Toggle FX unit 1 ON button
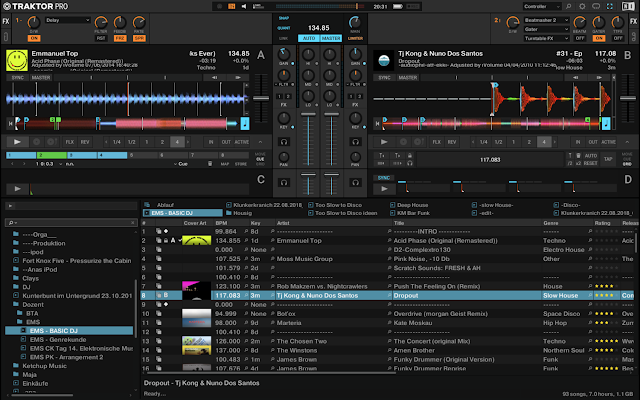 tap(34, 38)
